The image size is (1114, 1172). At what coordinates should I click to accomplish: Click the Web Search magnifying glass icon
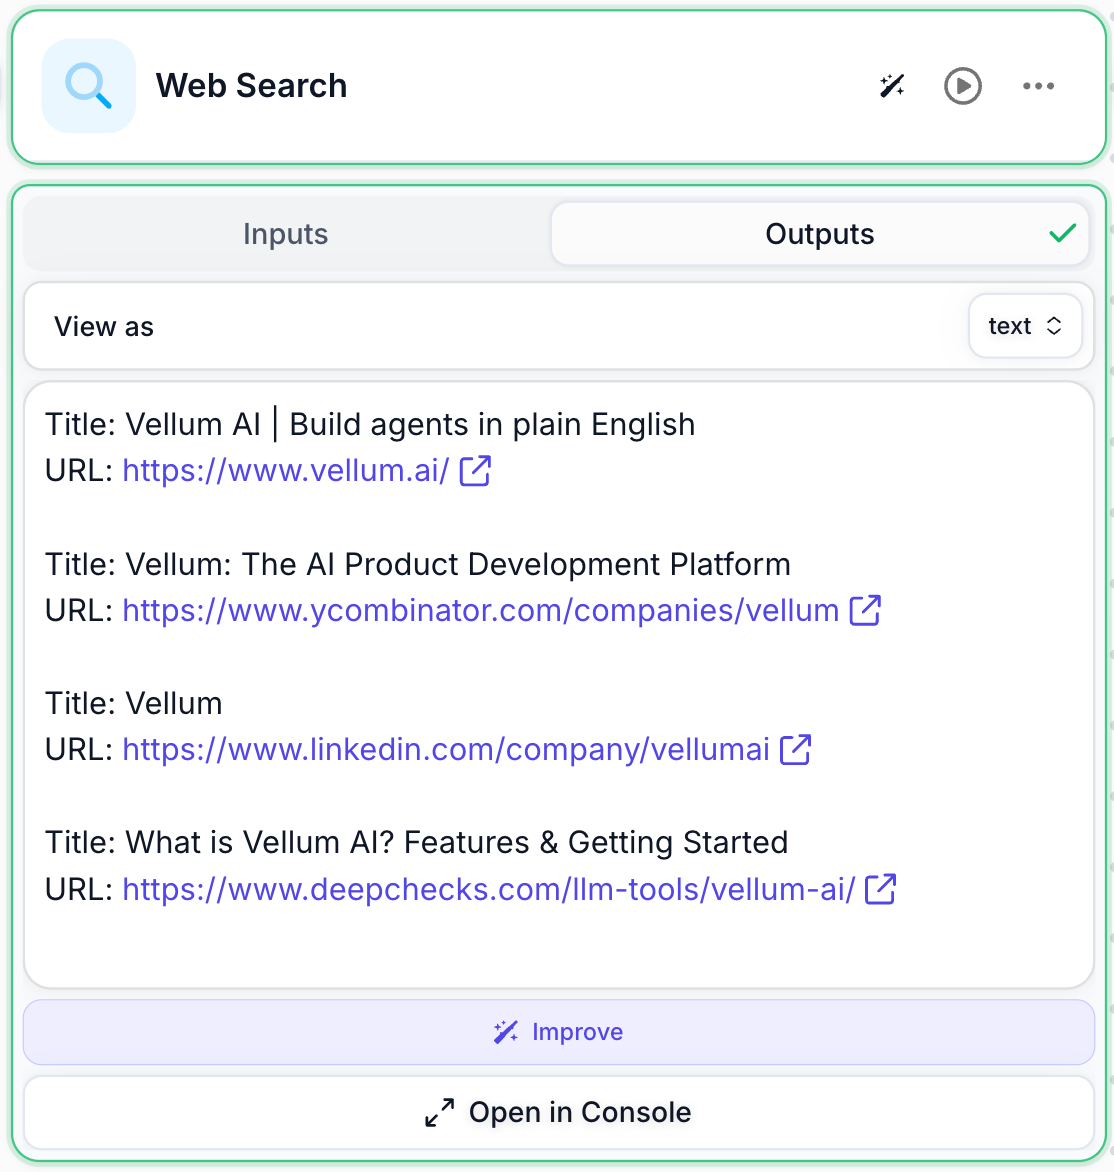[x=88, y=86]
